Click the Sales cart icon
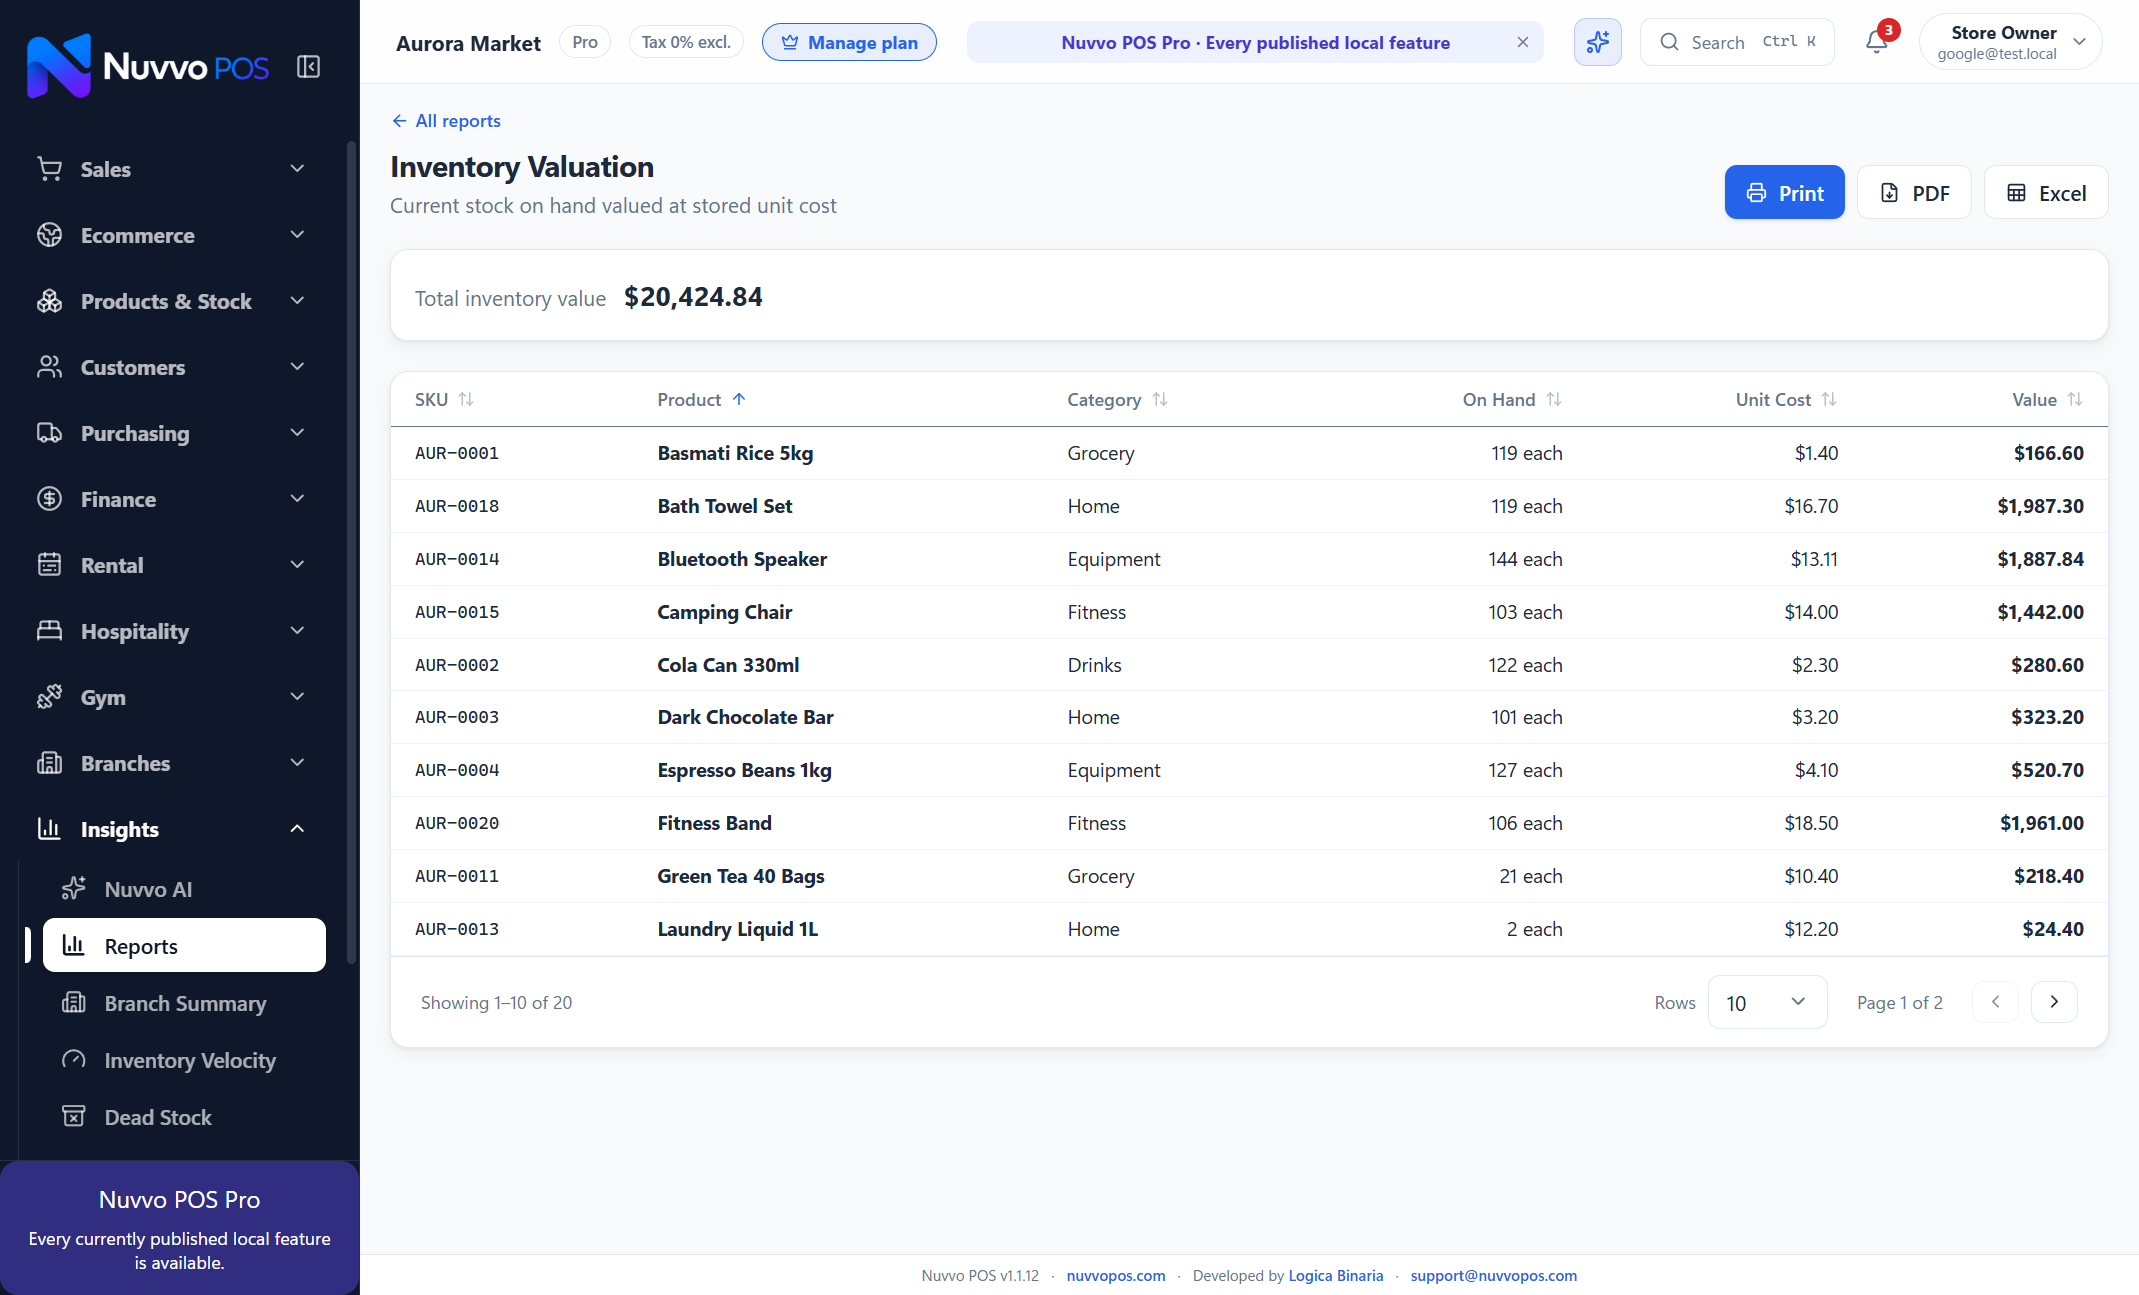The width and height of the screenshot is (2139, 1295). (x=49, y=169)
